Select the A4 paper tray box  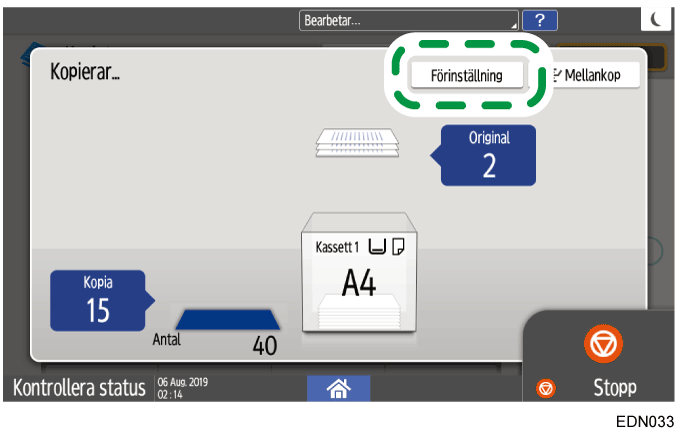click(x=358, y=275)
